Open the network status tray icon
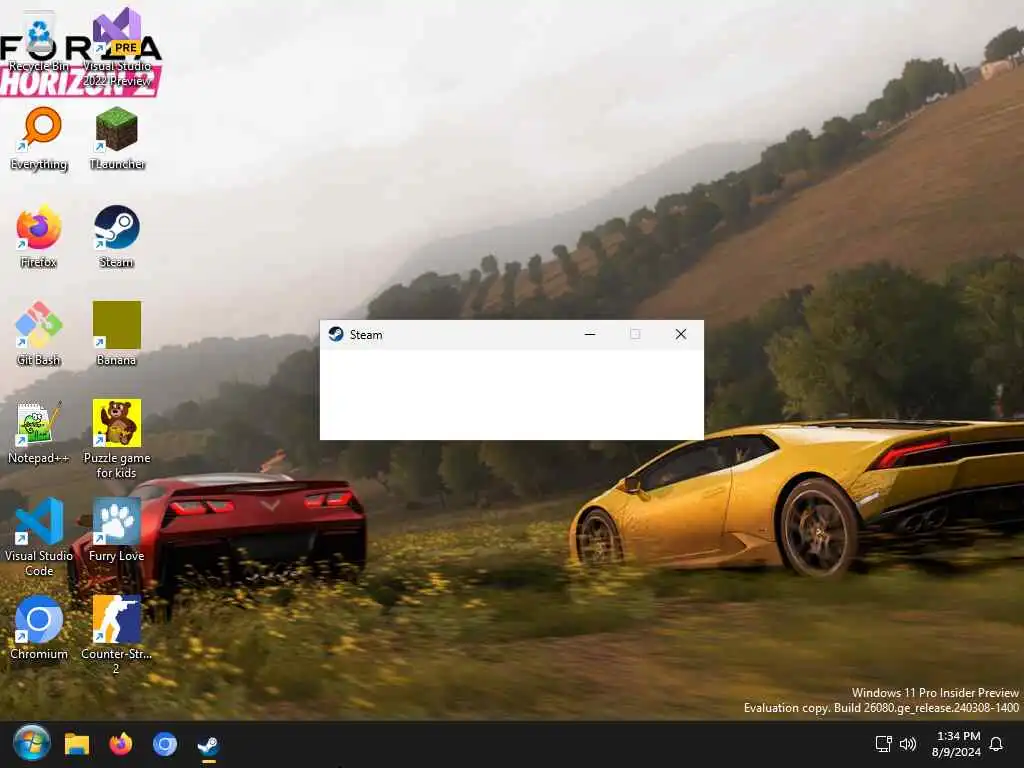 click(x=883, y=744)
